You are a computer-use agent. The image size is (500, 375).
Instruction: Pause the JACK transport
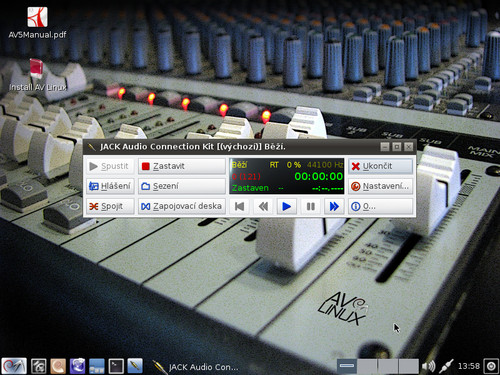[x=311, y=207]
